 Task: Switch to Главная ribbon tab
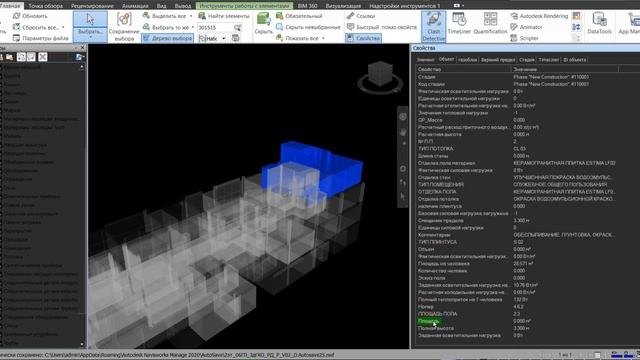(10, 6)
